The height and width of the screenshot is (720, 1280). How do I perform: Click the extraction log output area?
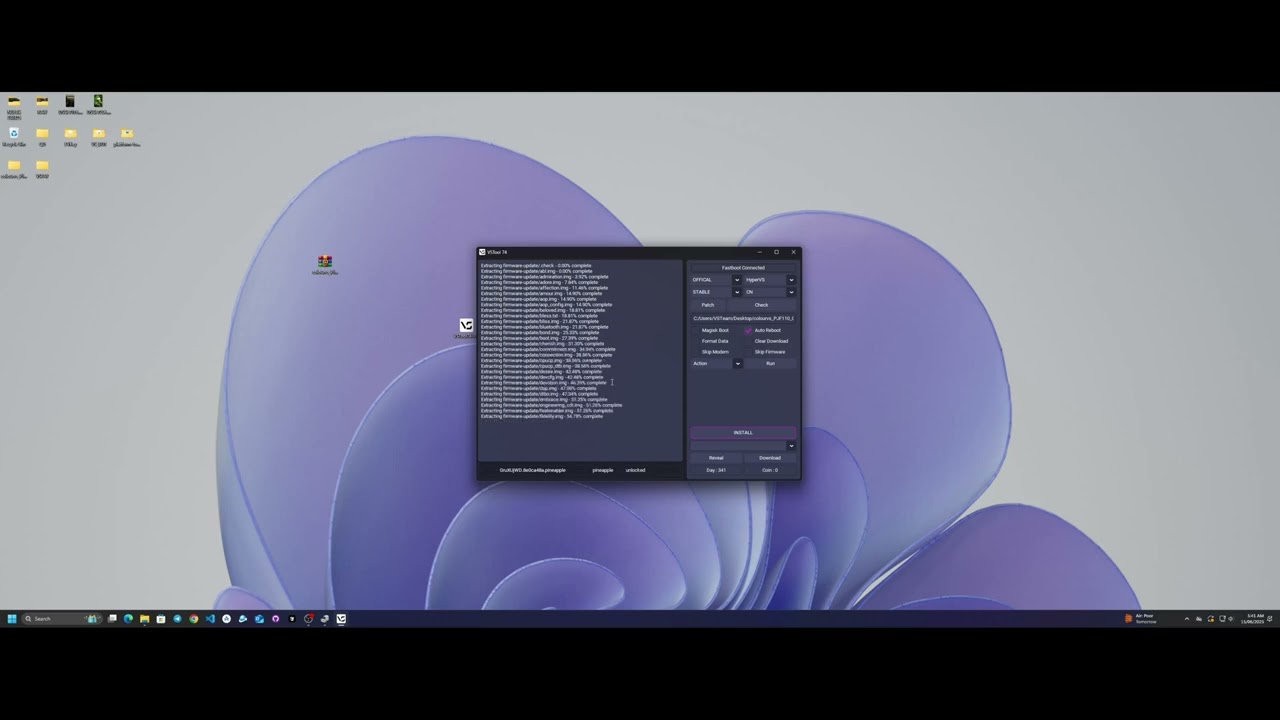coord(580,360)
